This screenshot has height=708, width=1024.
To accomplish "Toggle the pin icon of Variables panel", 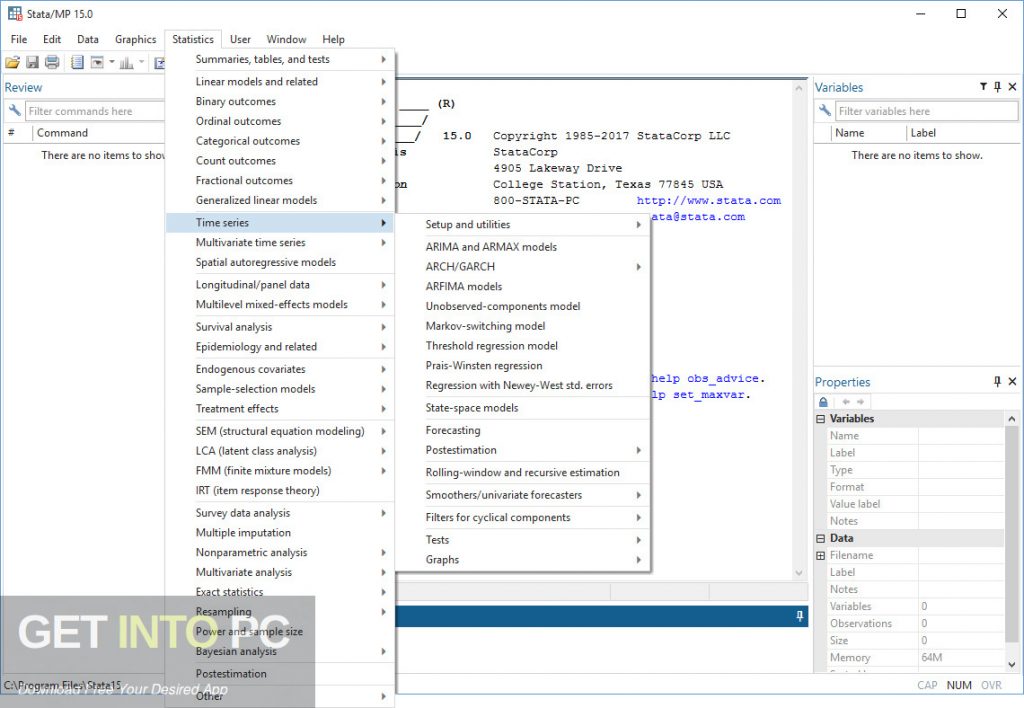I will [x=997, y=86].
